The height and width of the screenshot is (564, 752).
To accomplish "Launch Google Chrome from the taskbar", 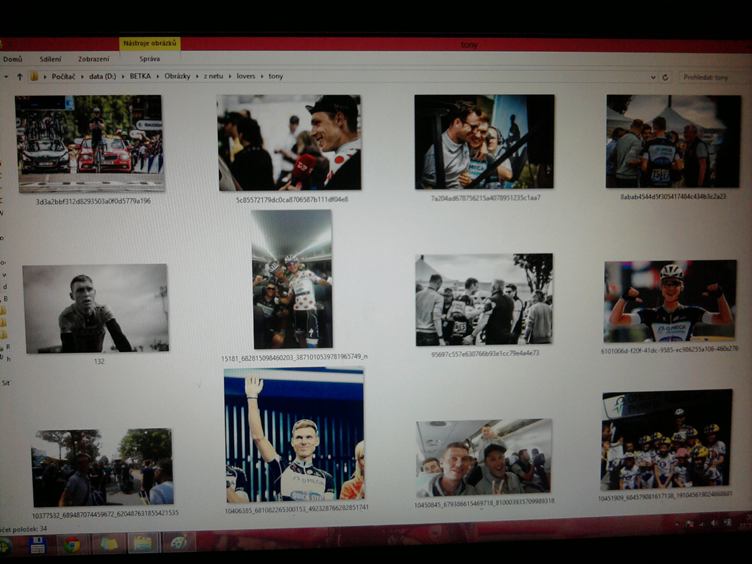I will pos(72,544).
